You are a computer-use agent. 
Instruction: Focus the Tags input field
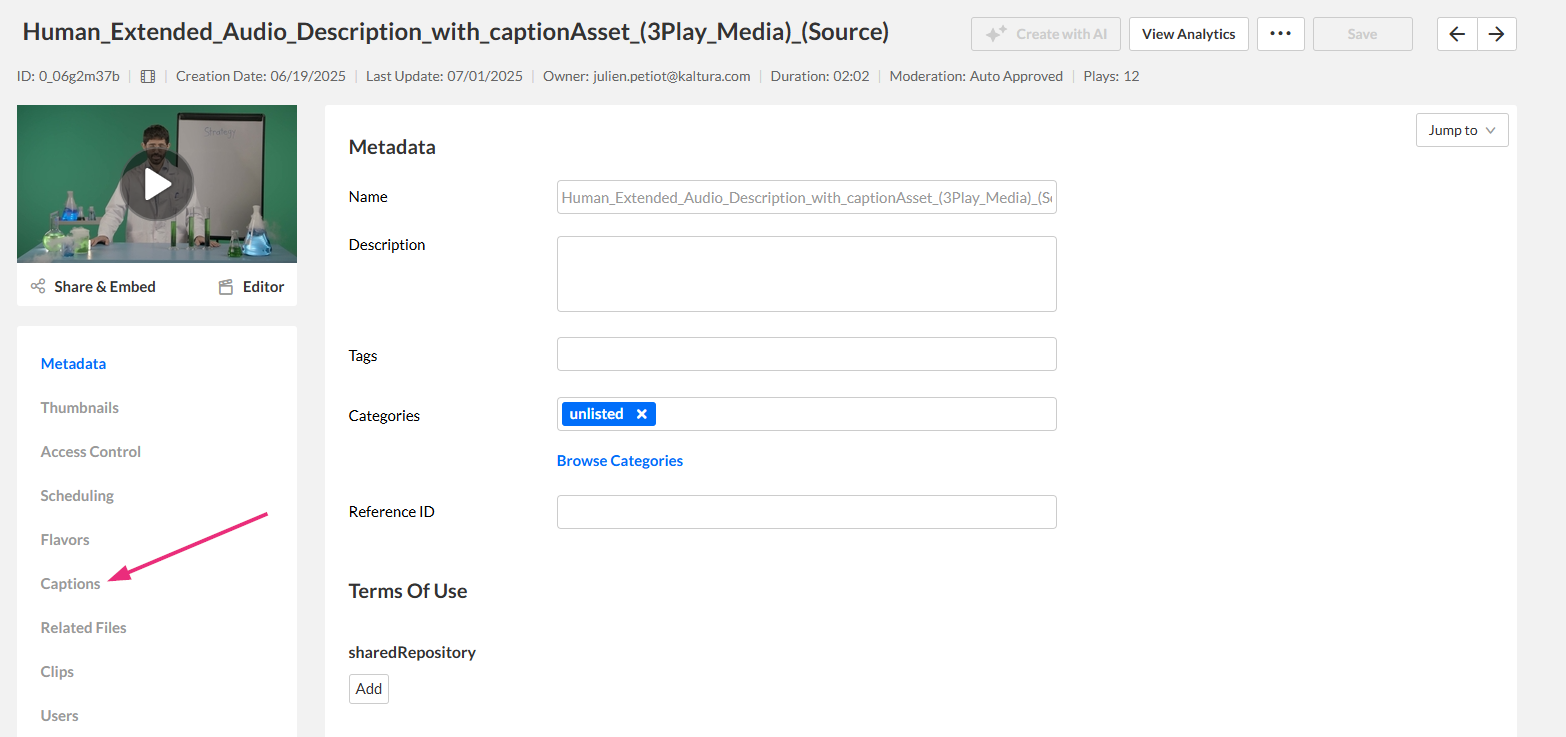806,354
